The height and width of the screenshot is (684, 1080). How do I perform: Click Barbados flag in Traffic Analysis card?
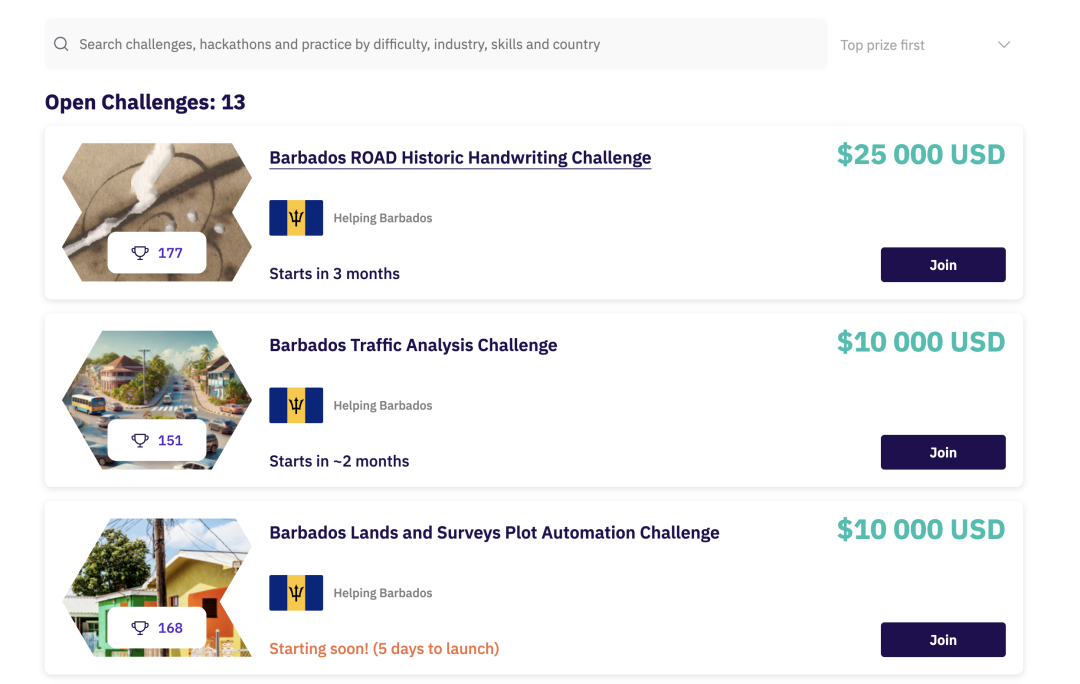[x=296, y=405]
